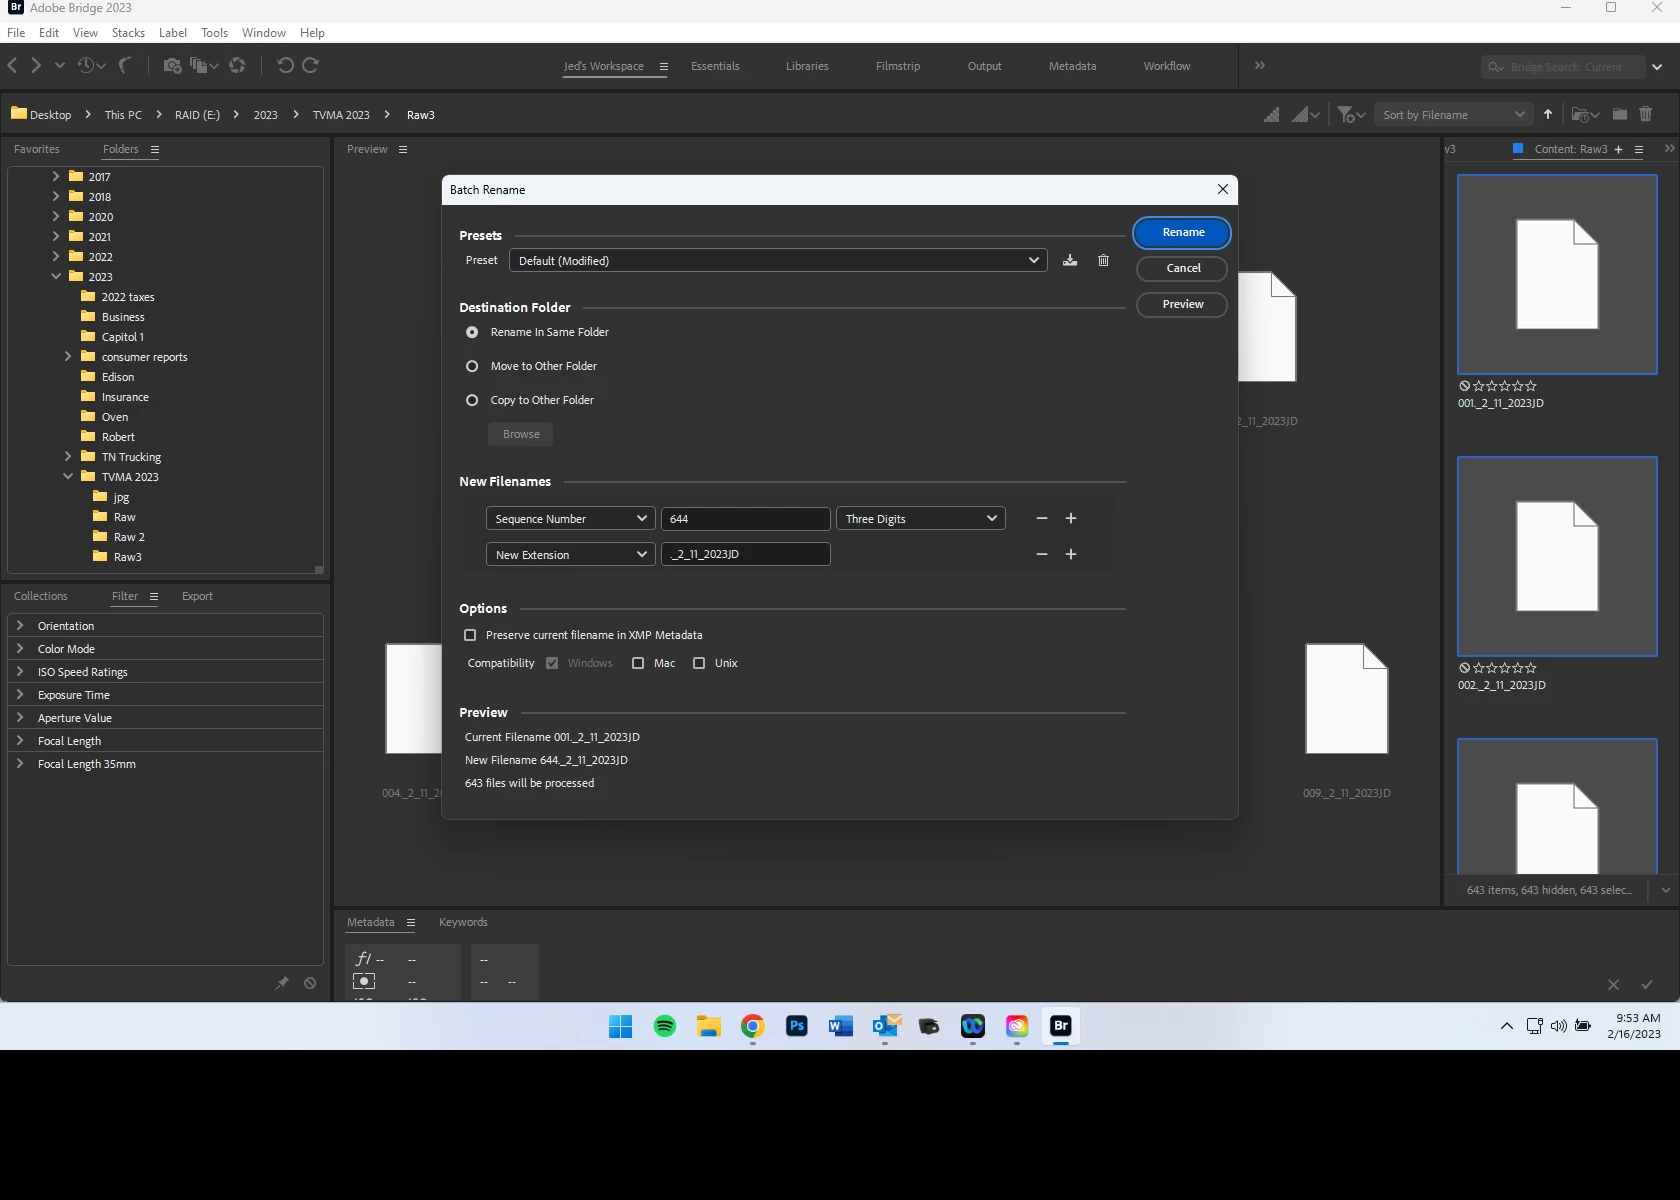
Task: Open the Sequence Number type dropdown
Action: click(570, 519)
